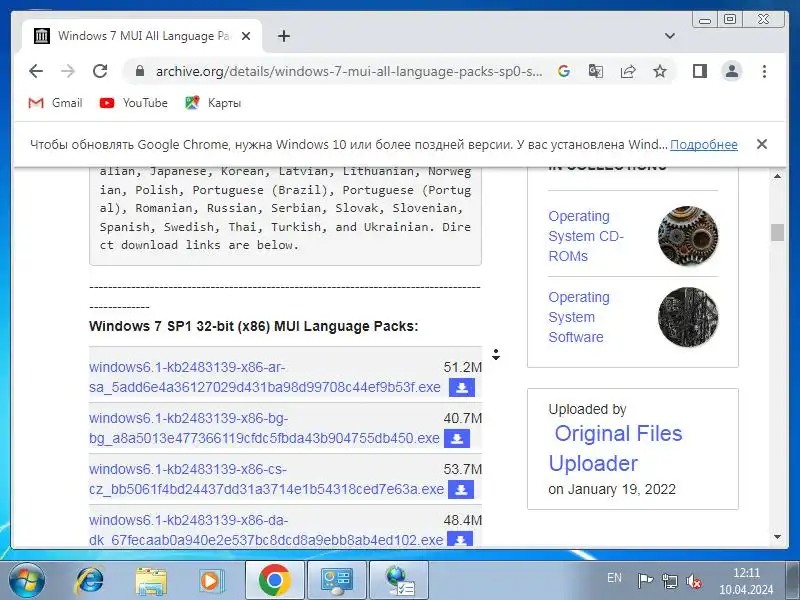Open a new tab with the plus button
Screen dimensions: 800x600
point(284,36)
